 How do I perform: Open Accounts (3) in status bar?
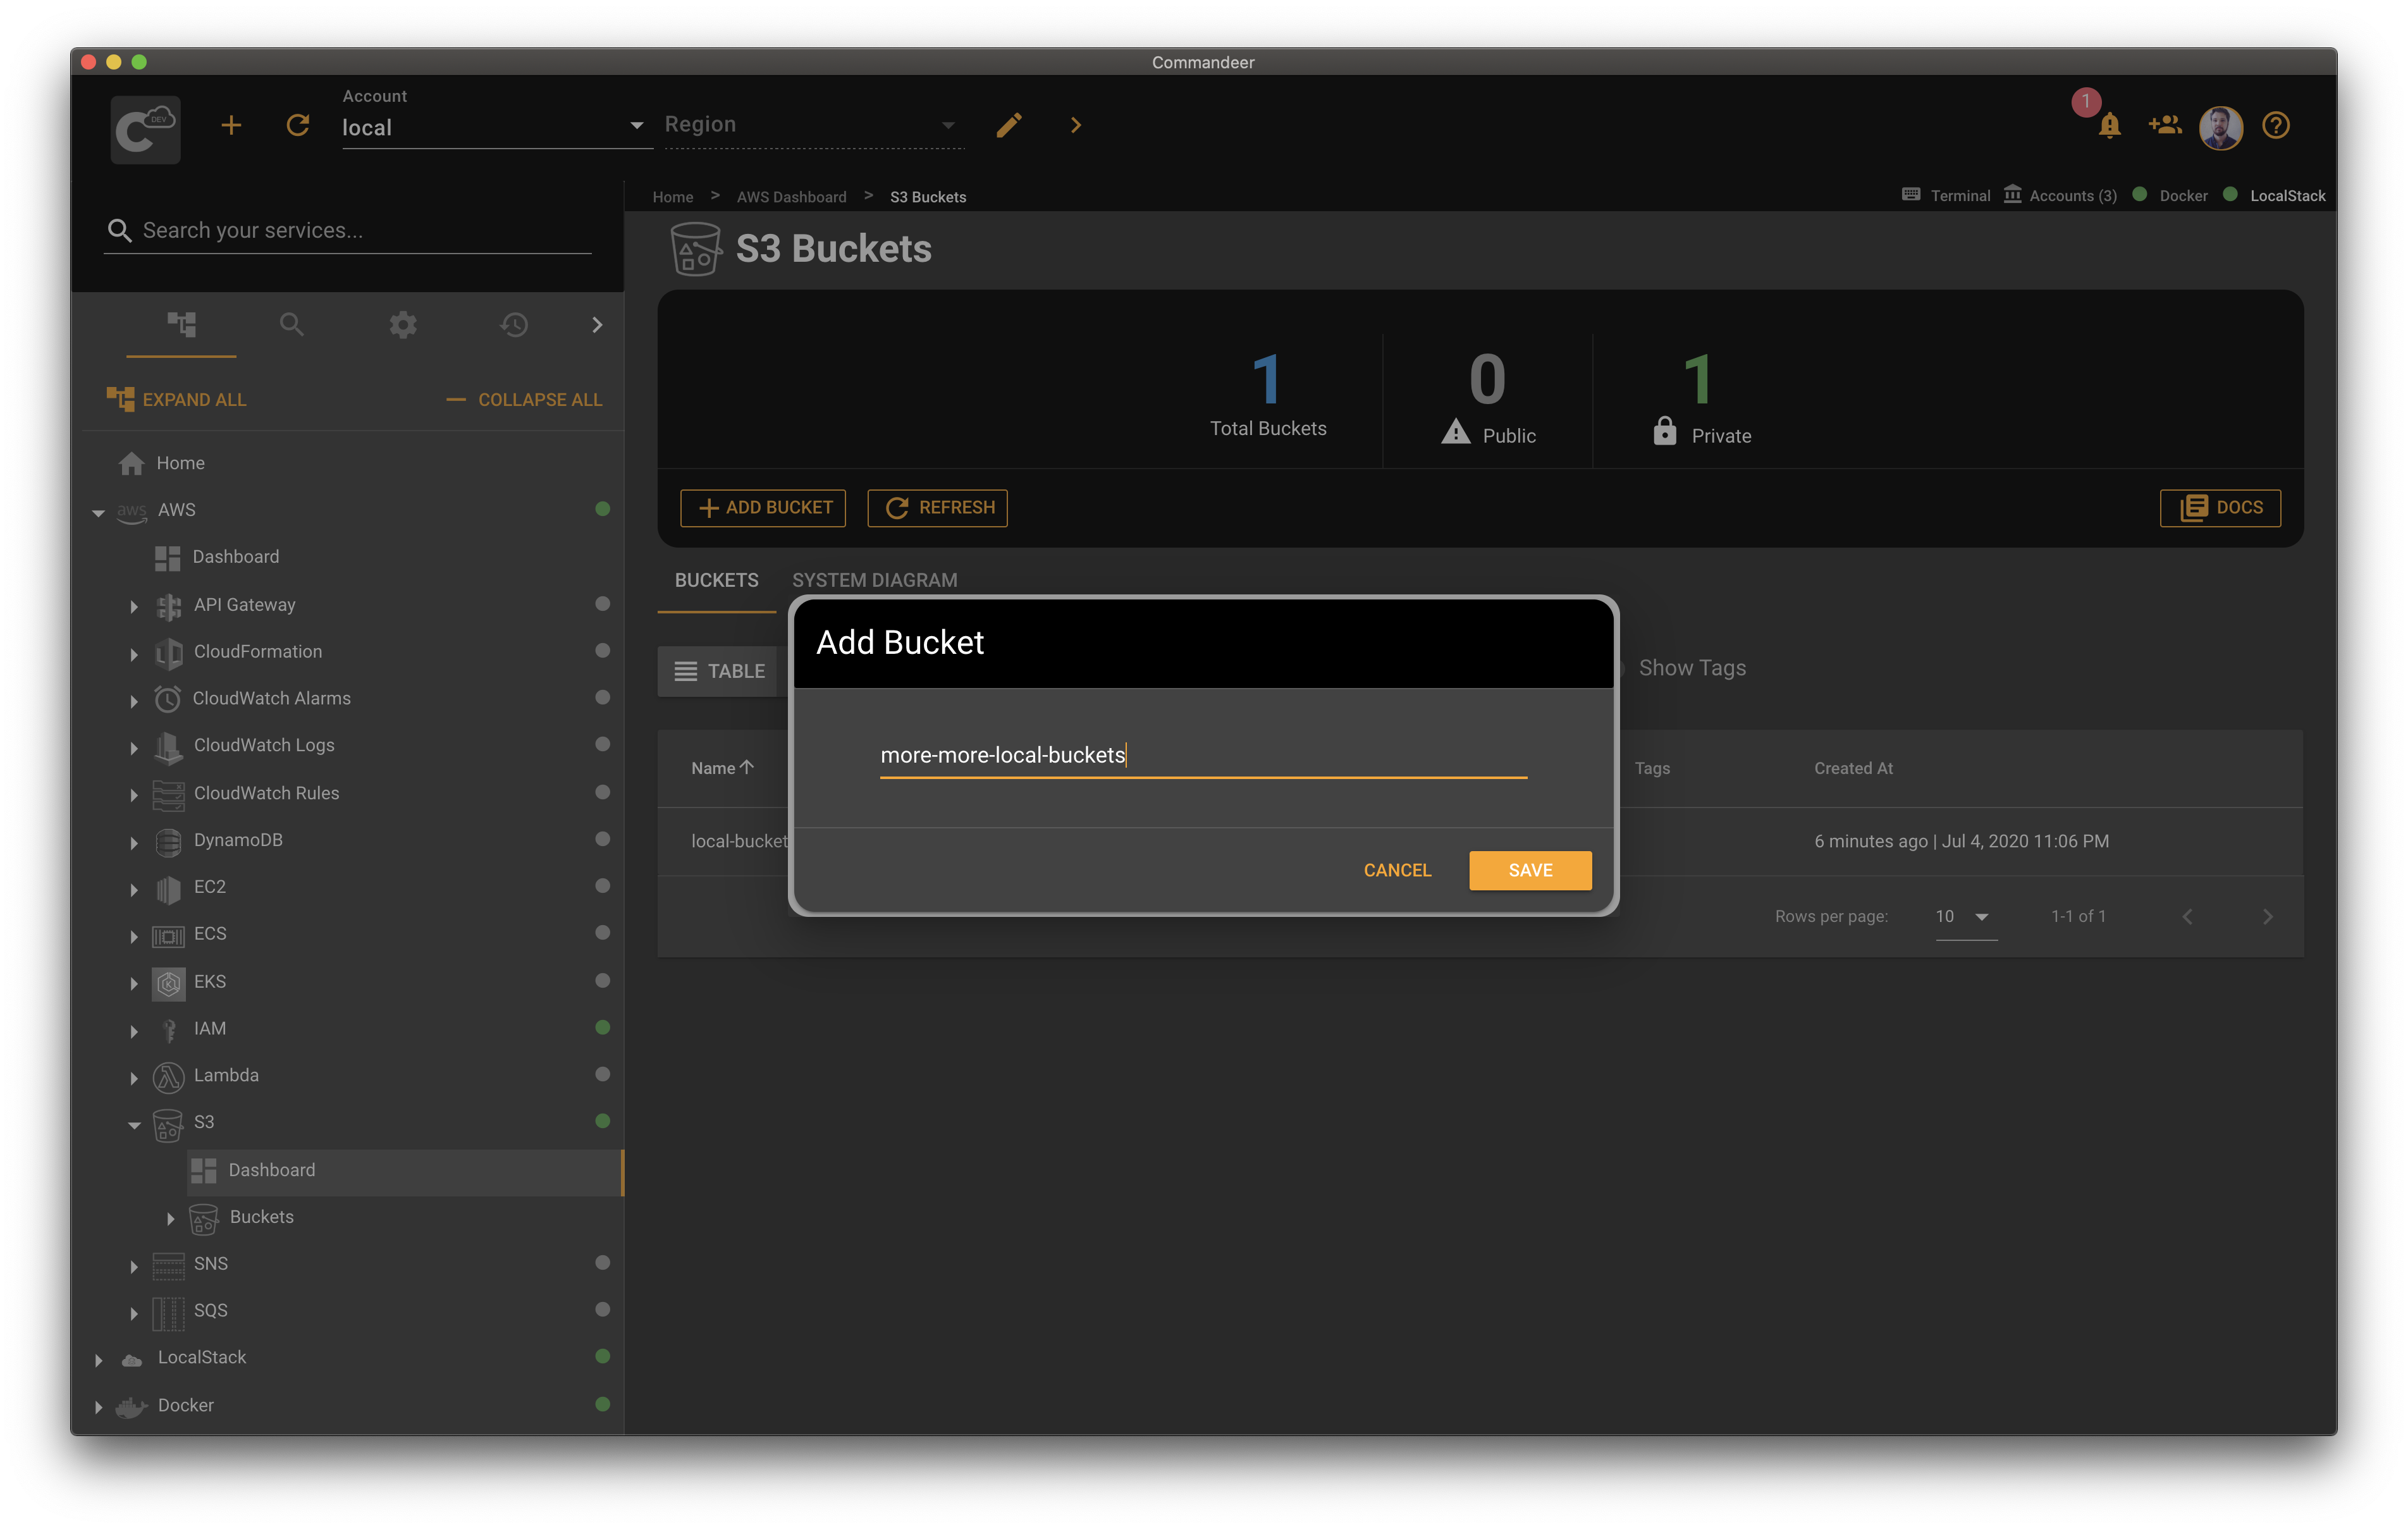coord(2061,195)
